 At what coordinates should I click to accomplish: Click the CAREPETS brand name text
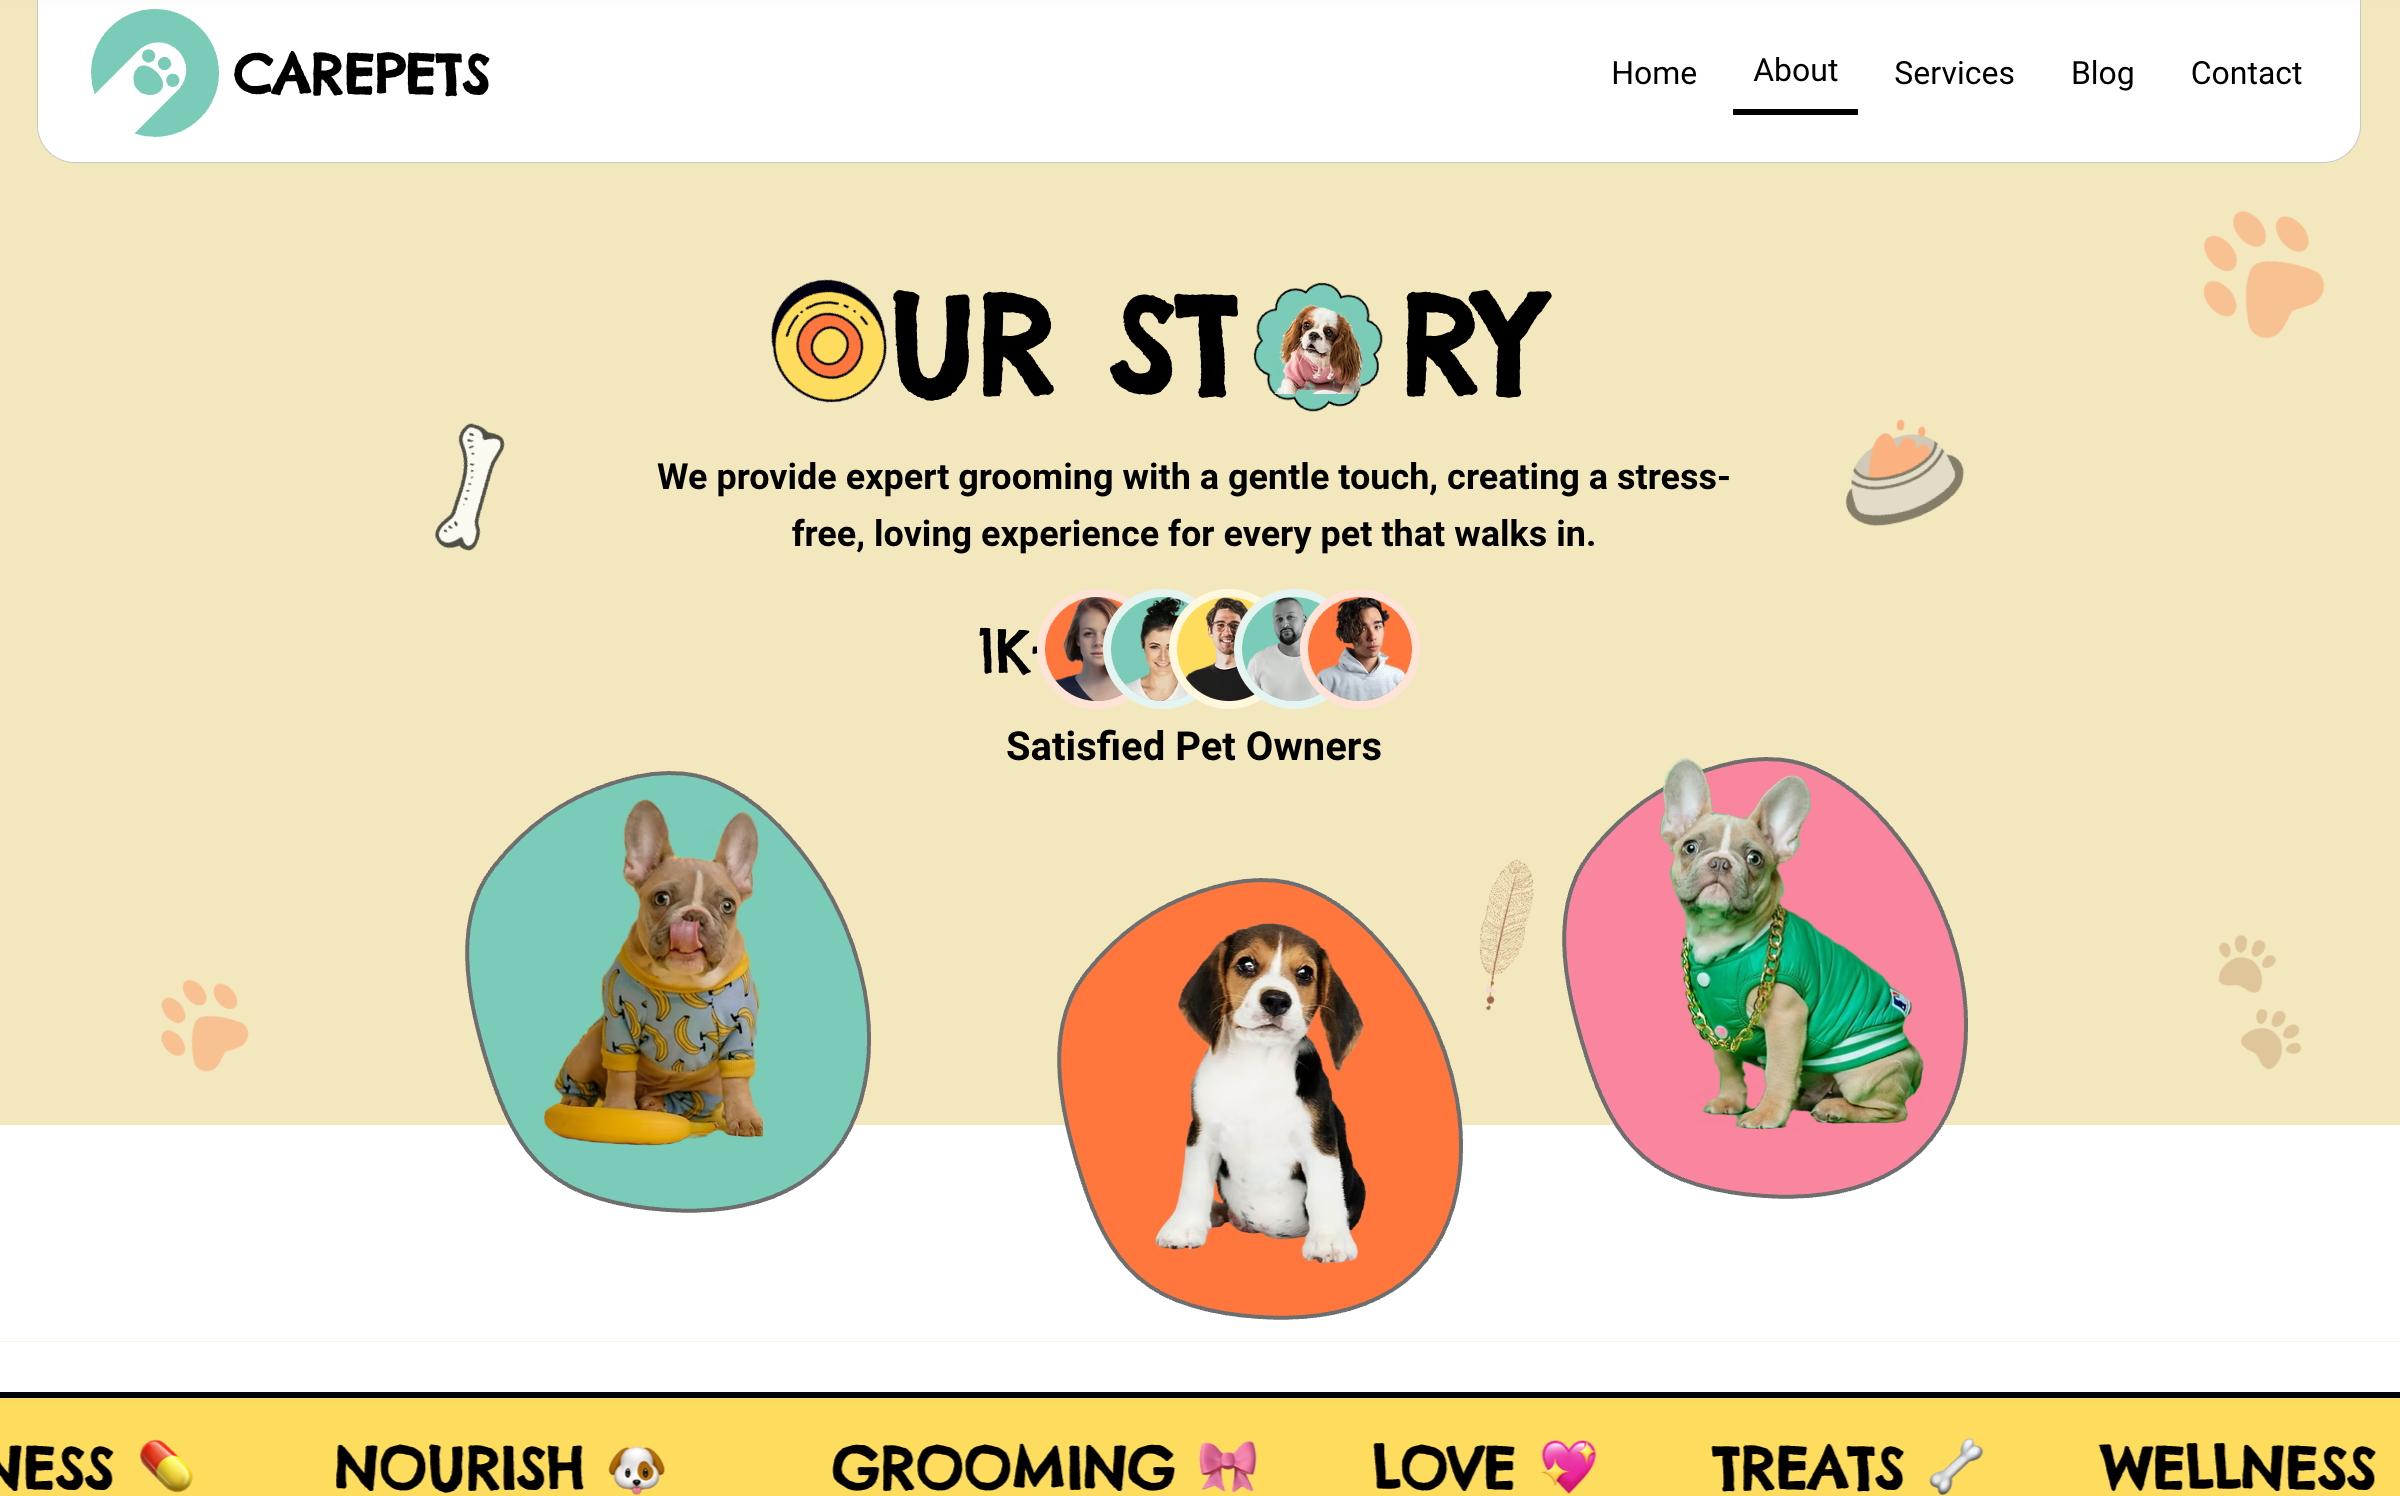point(361,75)
